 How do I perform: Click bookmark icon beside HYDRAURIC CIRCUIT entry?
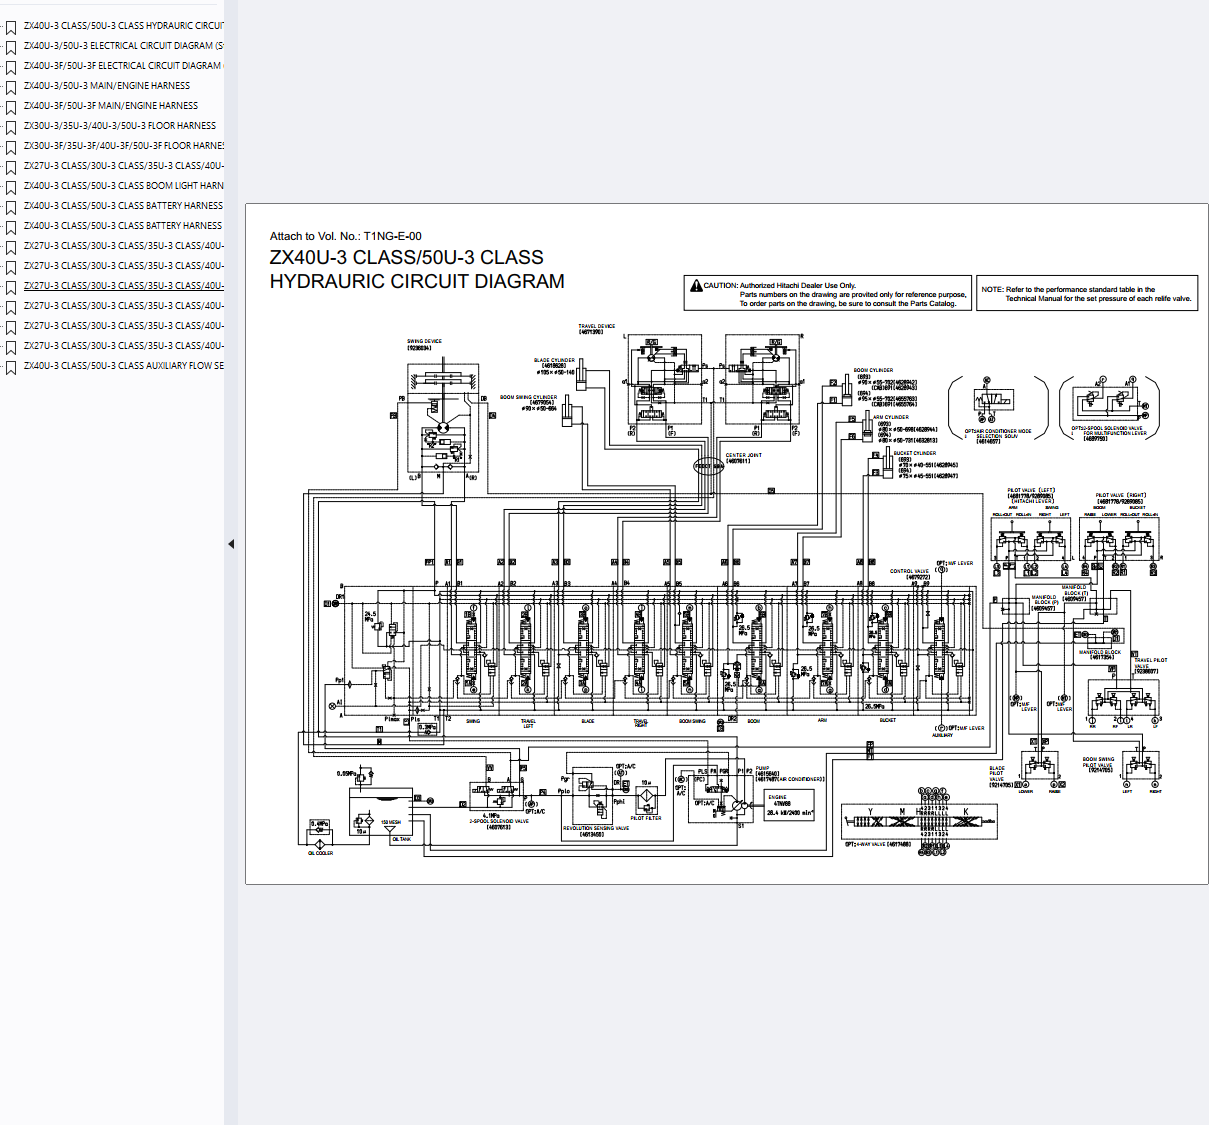(11, 27)
